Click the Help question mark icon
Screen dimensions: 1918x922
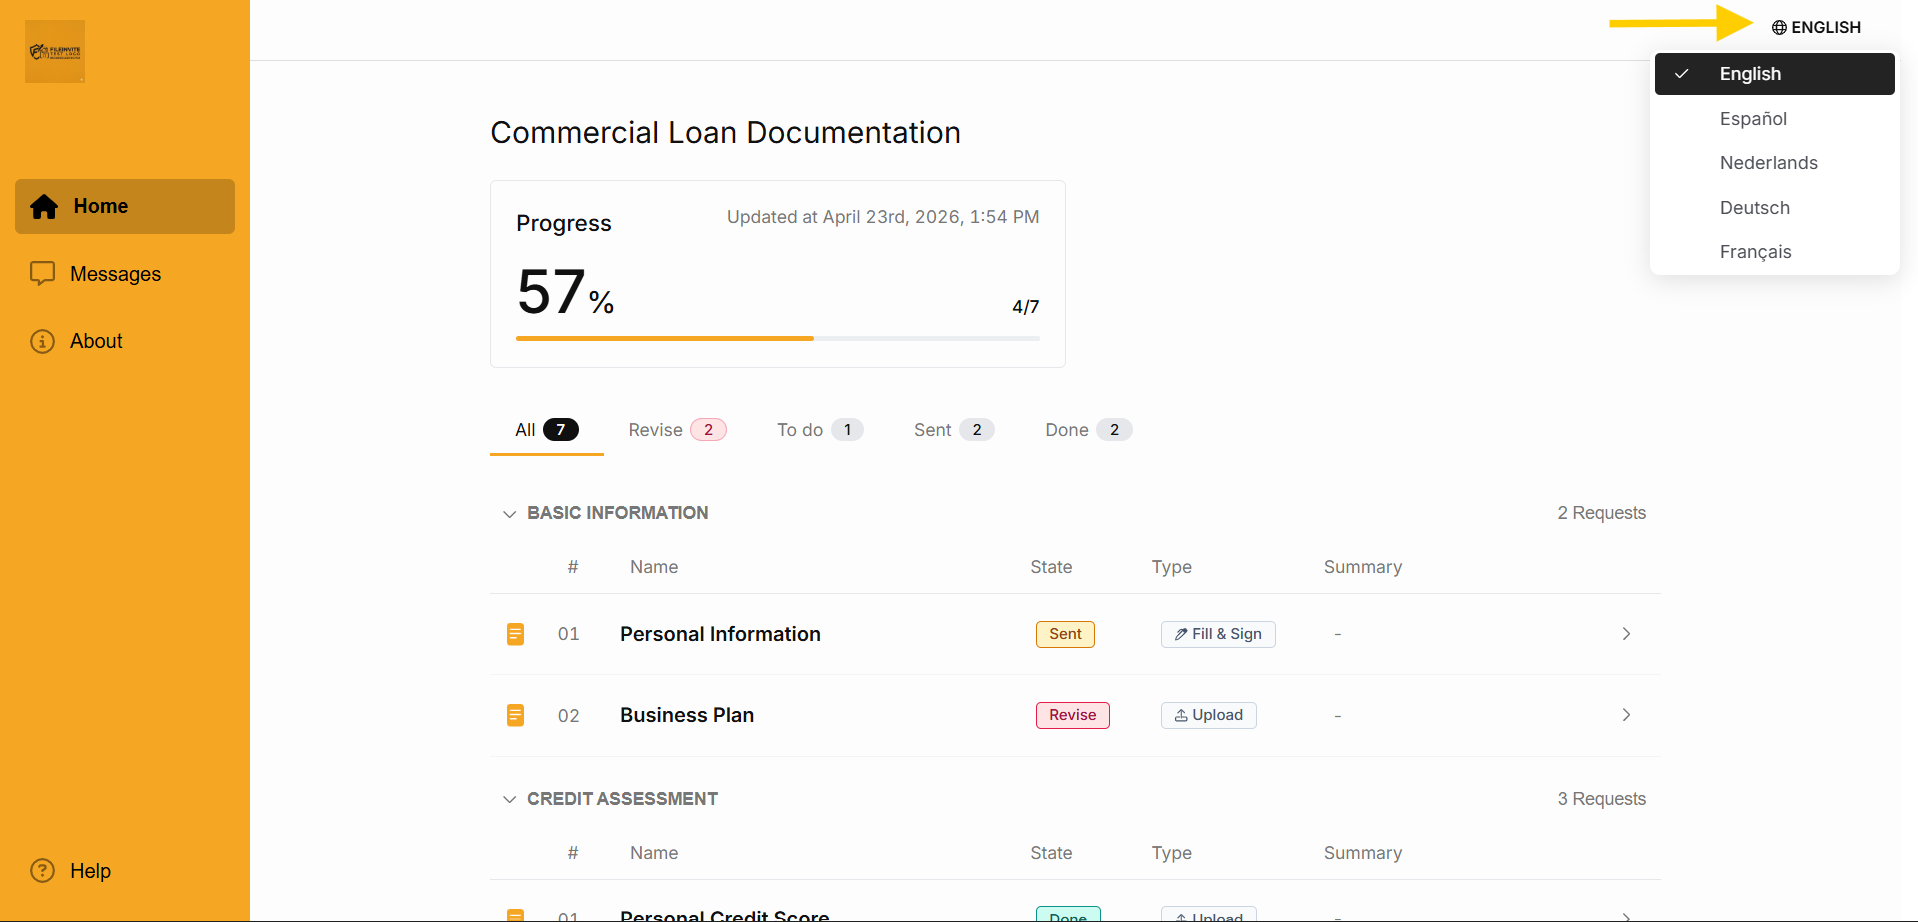point(42,871)
